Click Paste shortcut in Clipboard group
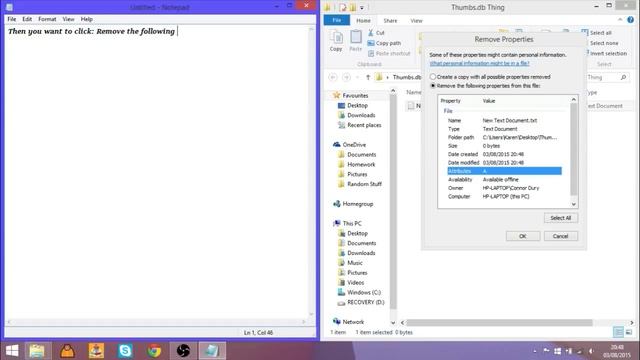Viewport: 640px width, 360px height. coord(389,53)
